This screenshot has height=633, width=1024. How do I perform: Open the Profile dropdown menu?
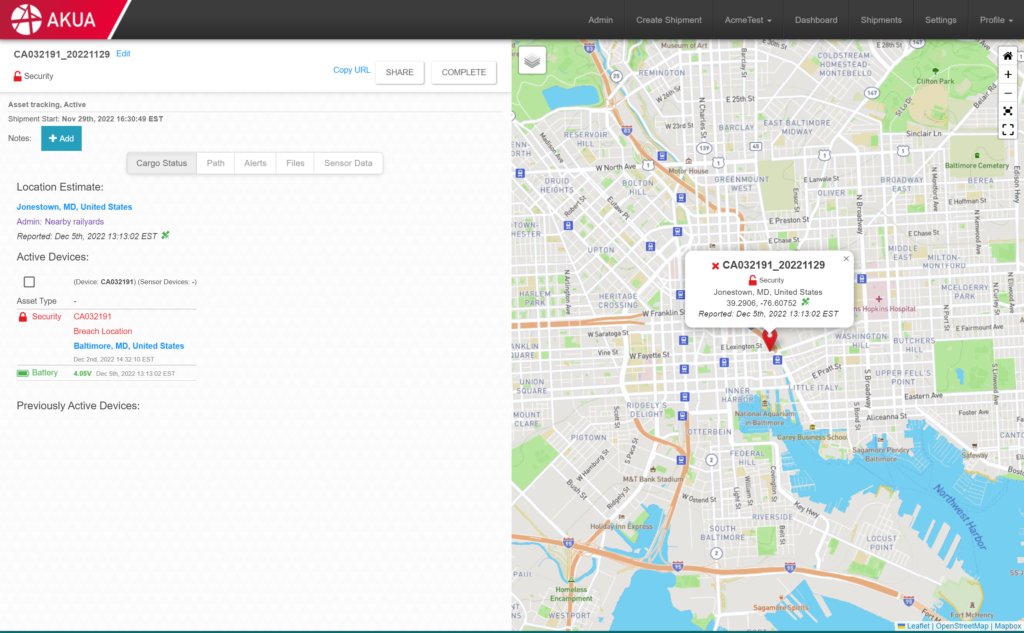[996, 20]
